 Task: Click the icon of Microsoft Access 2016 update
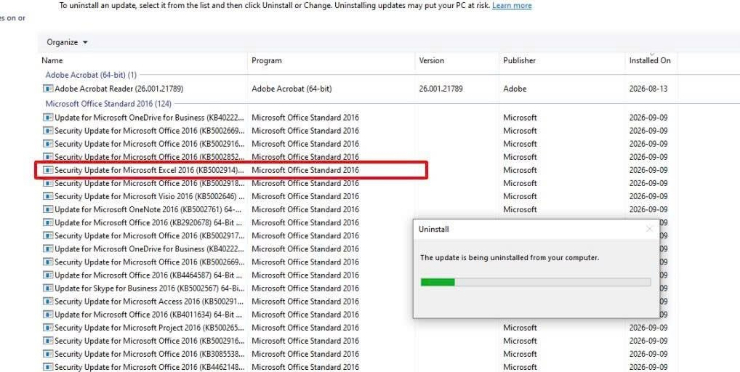point(48,302)
